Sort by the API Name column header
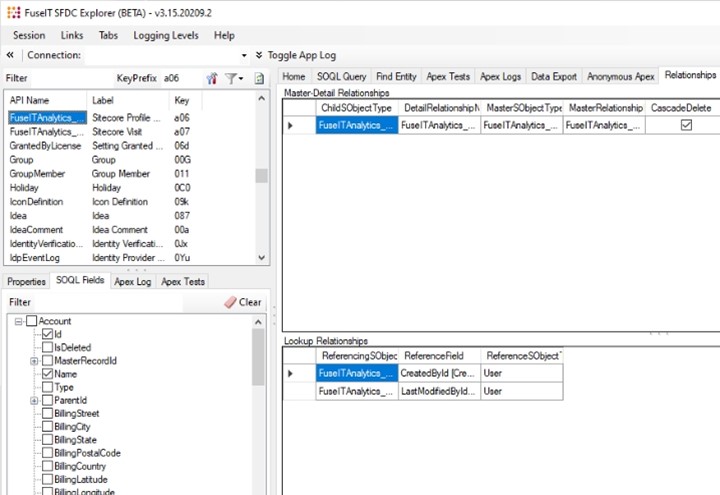Image resolution: width=720 pixels, height=495 pixels. 46,100
